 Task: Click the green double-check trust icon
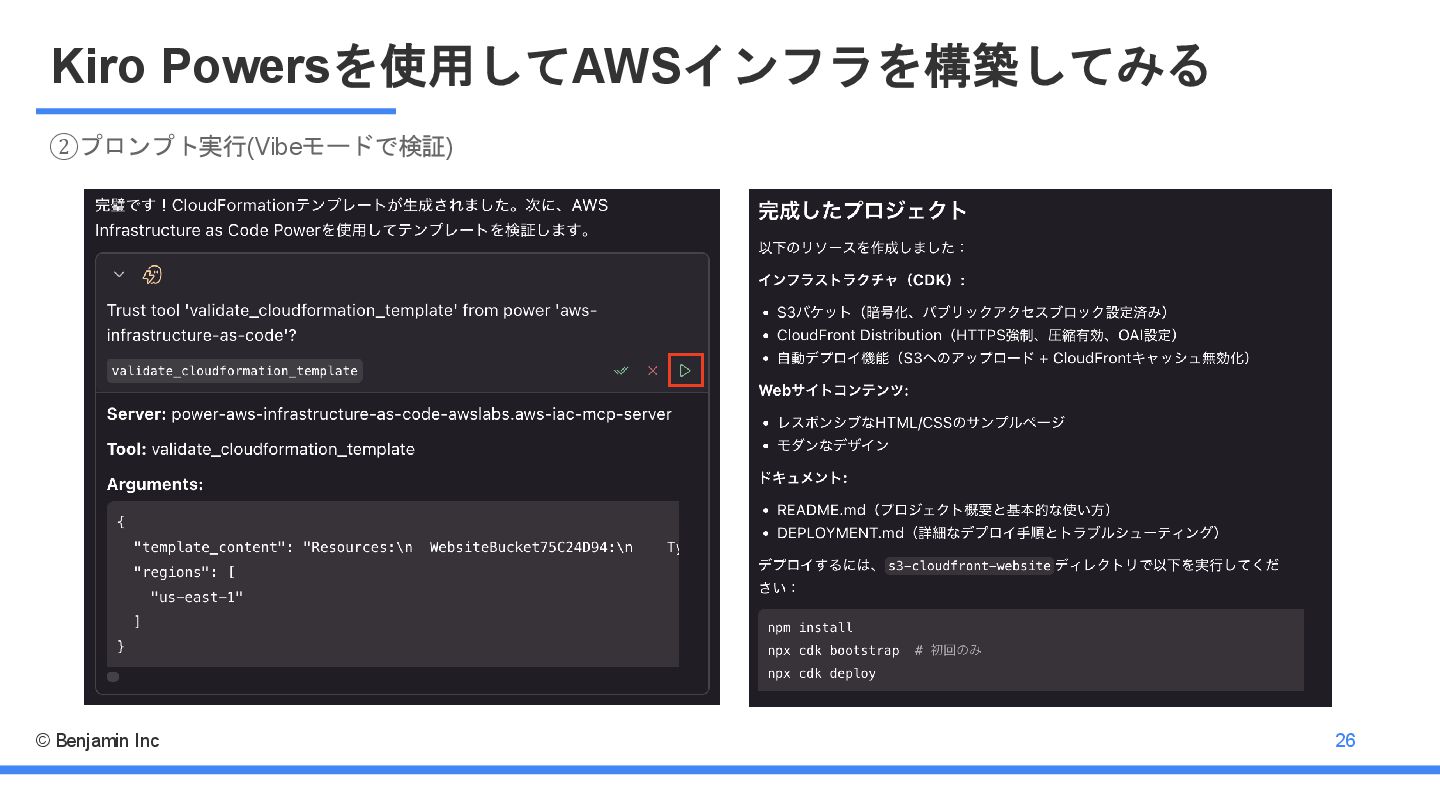click(621, 370)
